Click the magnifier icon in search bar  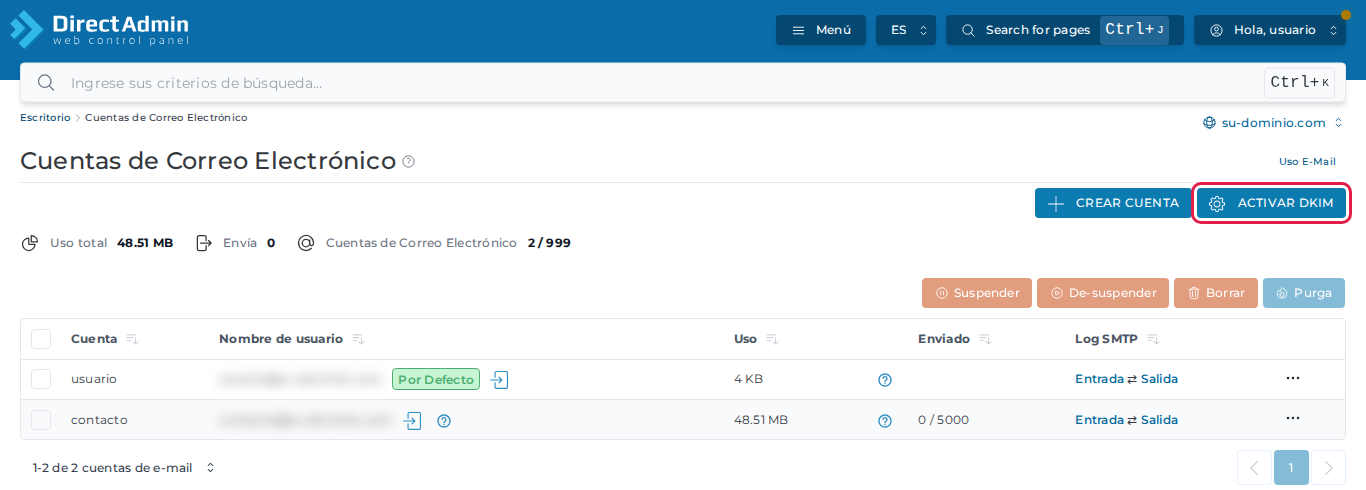45,83
